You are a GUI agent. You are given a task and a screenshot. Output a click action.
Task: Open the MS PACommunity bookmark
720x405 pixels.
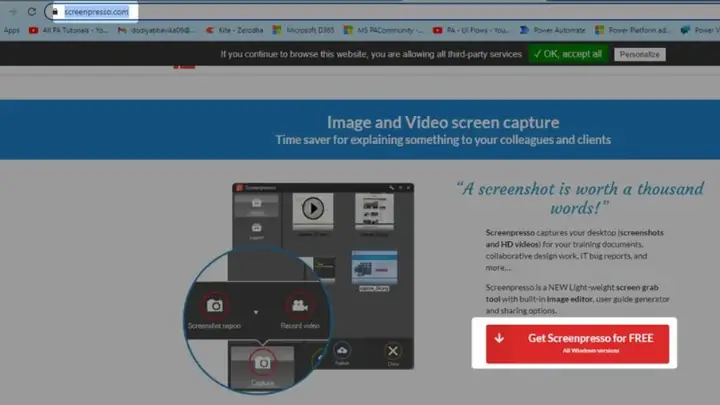pos(383,30)
